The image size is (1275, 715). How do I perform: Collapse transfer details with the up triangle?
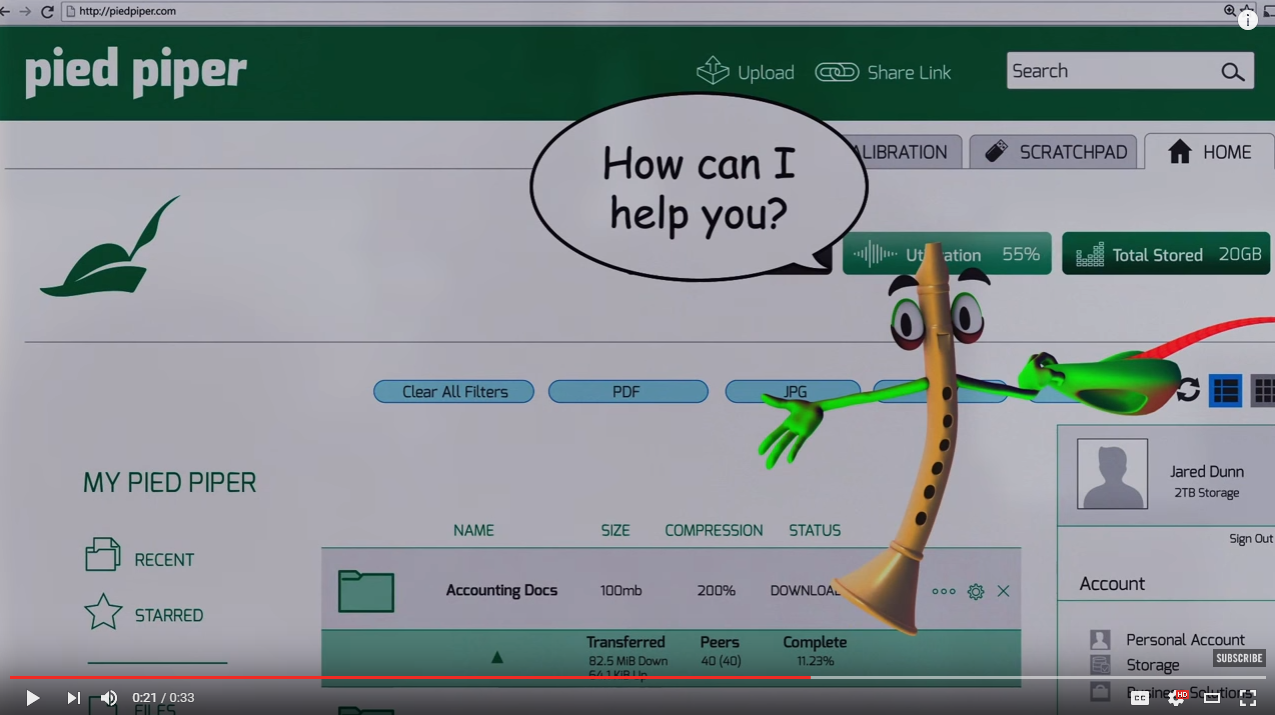[497, 657]
